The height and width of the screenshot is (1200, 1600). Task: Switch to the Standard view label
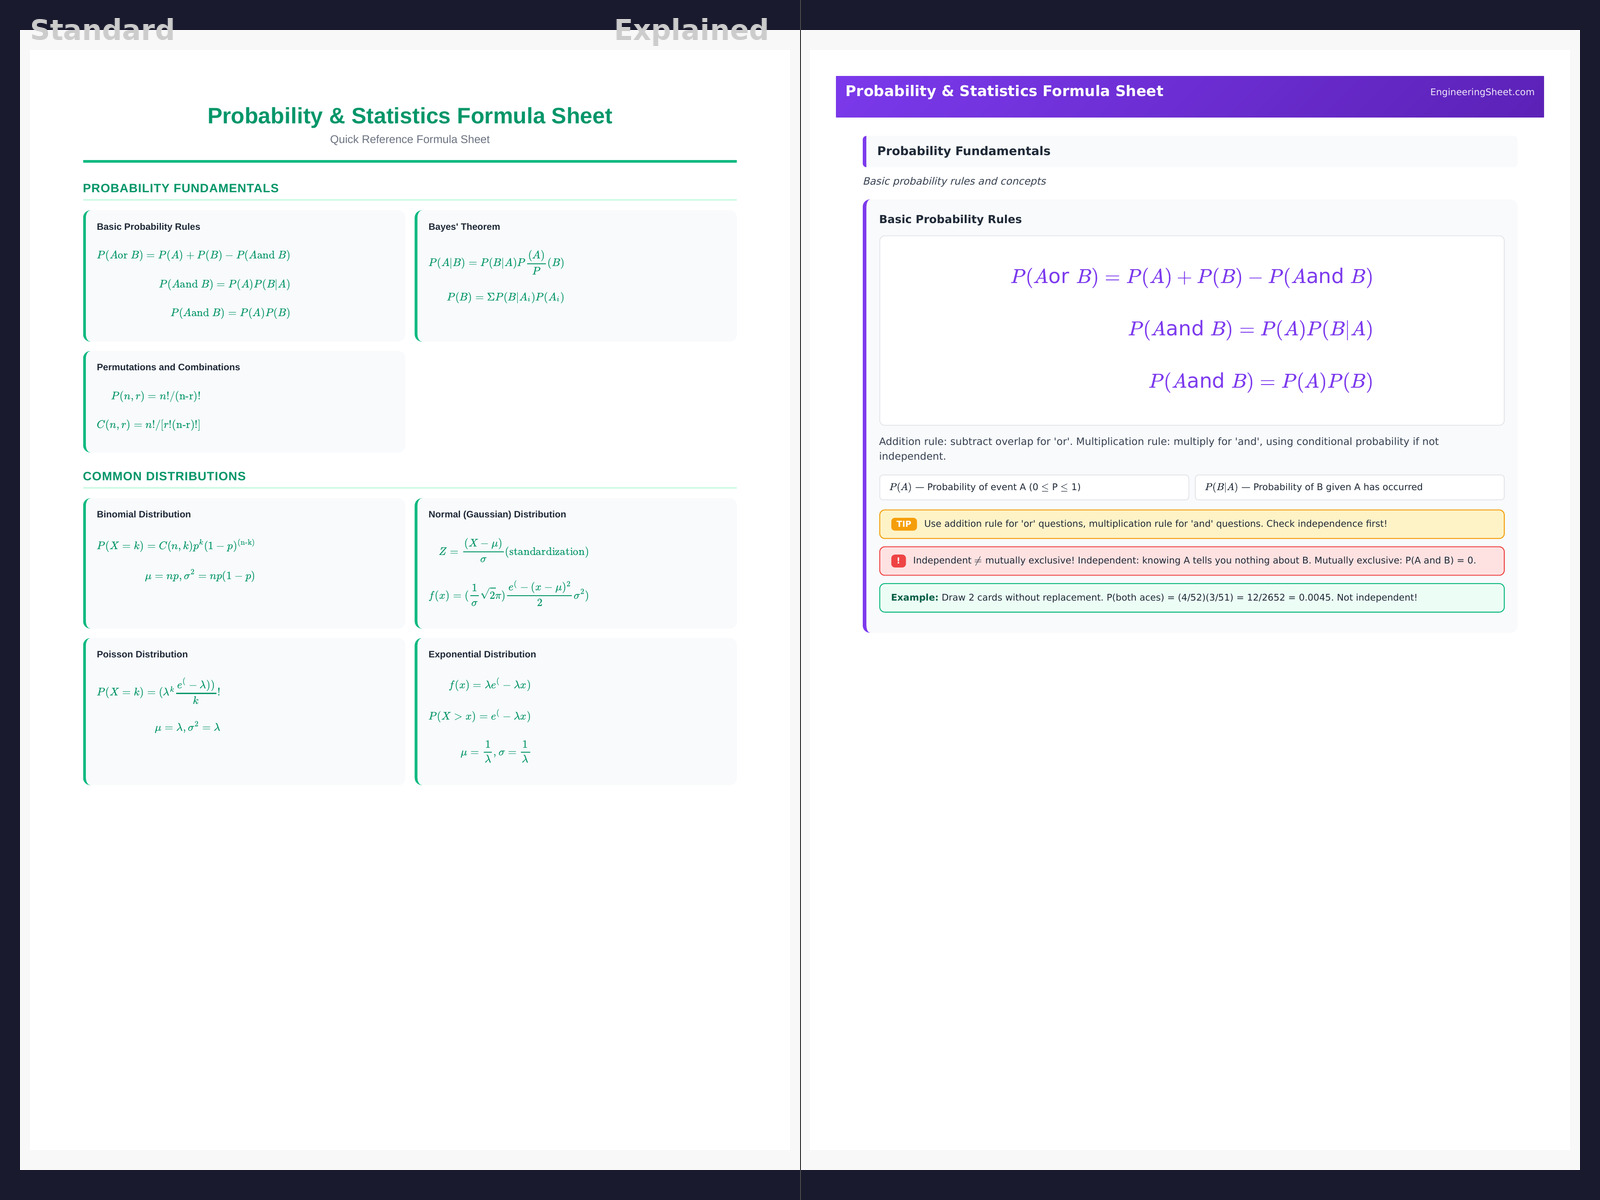[102, 30]
